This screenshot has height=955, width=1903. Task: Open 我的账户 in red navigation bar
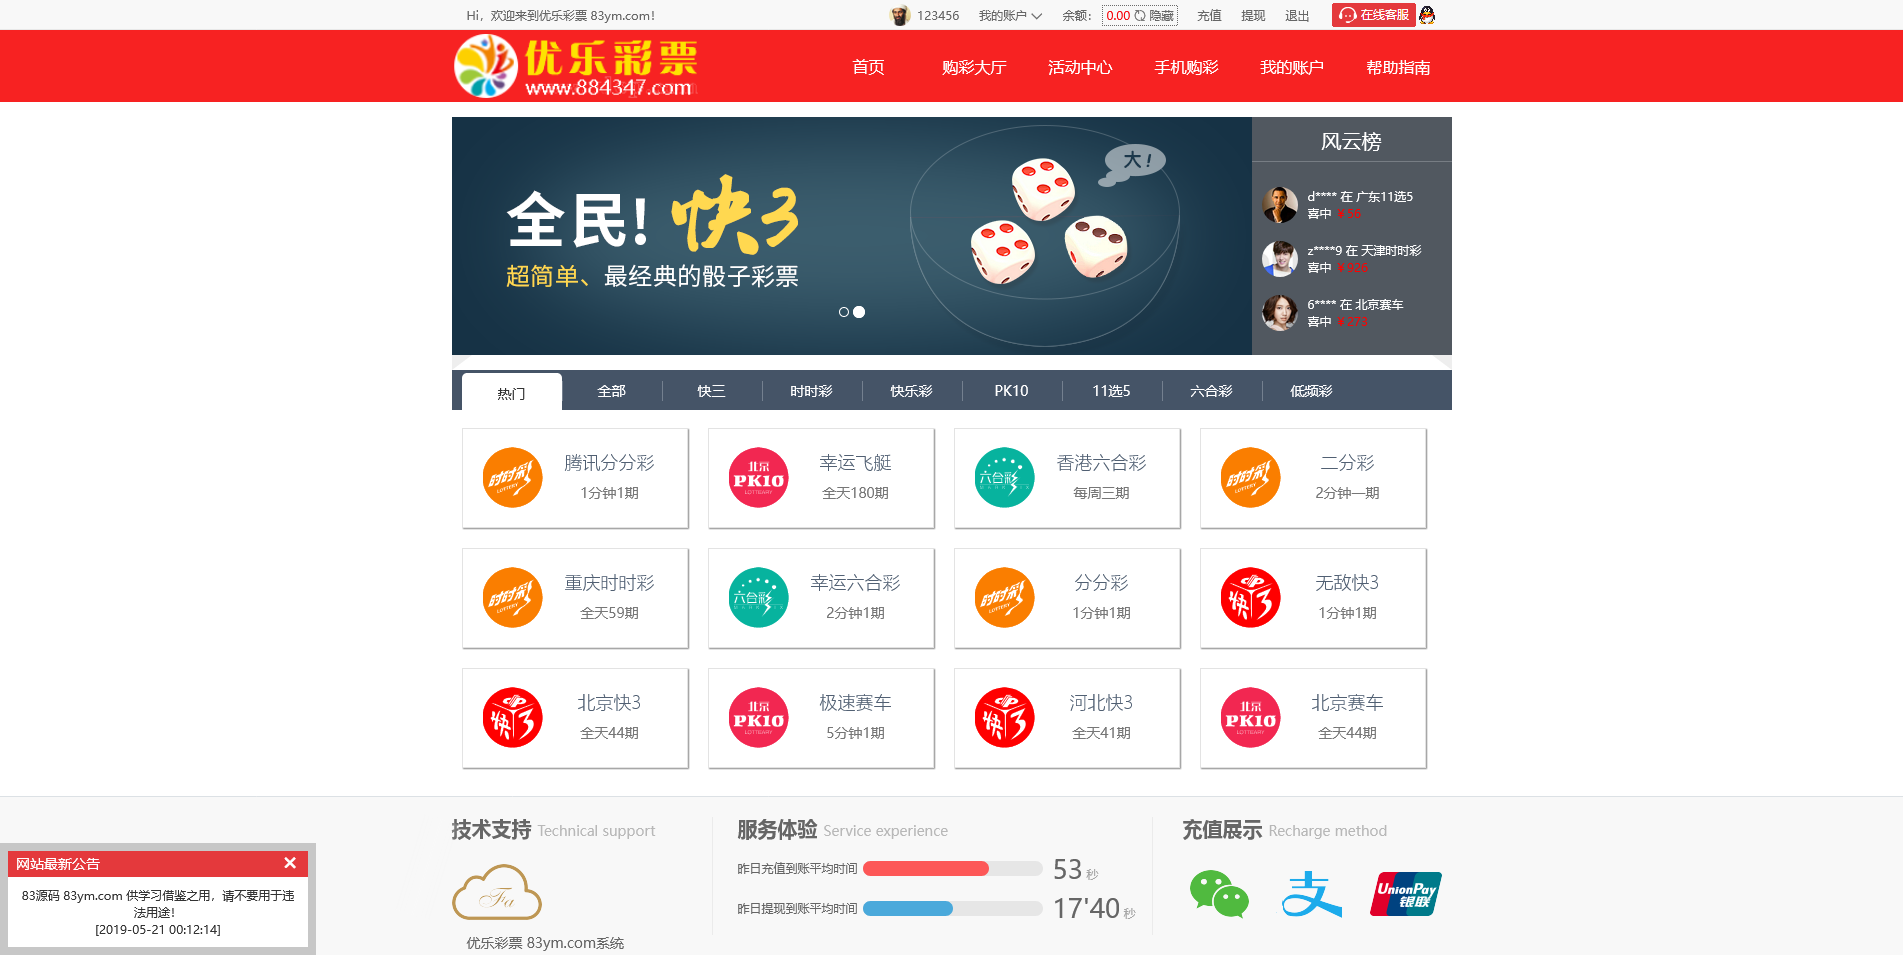(x=1292, y=67)
